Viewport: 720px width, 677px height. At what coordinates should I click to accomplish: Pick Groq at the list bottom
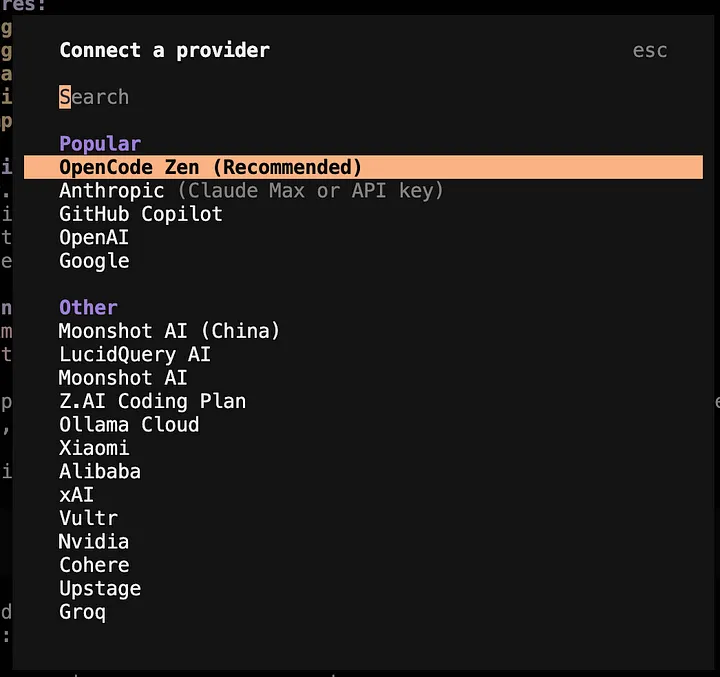pyautogui.click(x=82, y=612)
